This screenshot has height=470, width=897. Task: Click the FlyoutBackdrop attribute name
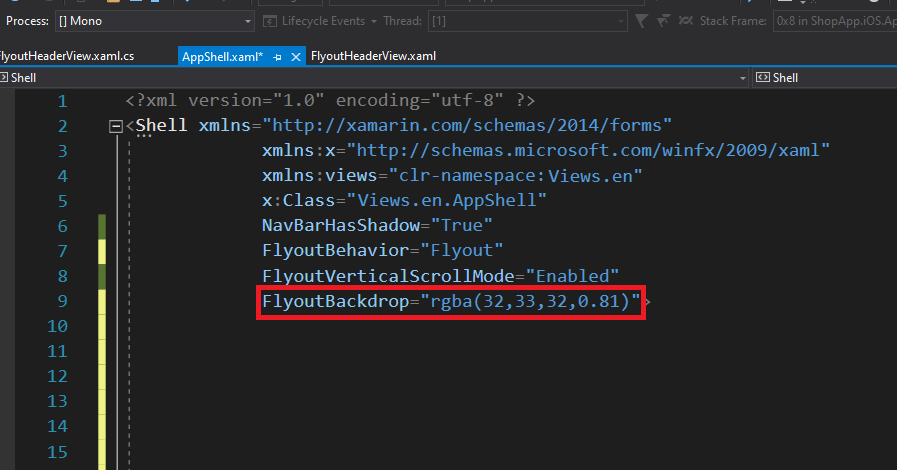point(335,301)
